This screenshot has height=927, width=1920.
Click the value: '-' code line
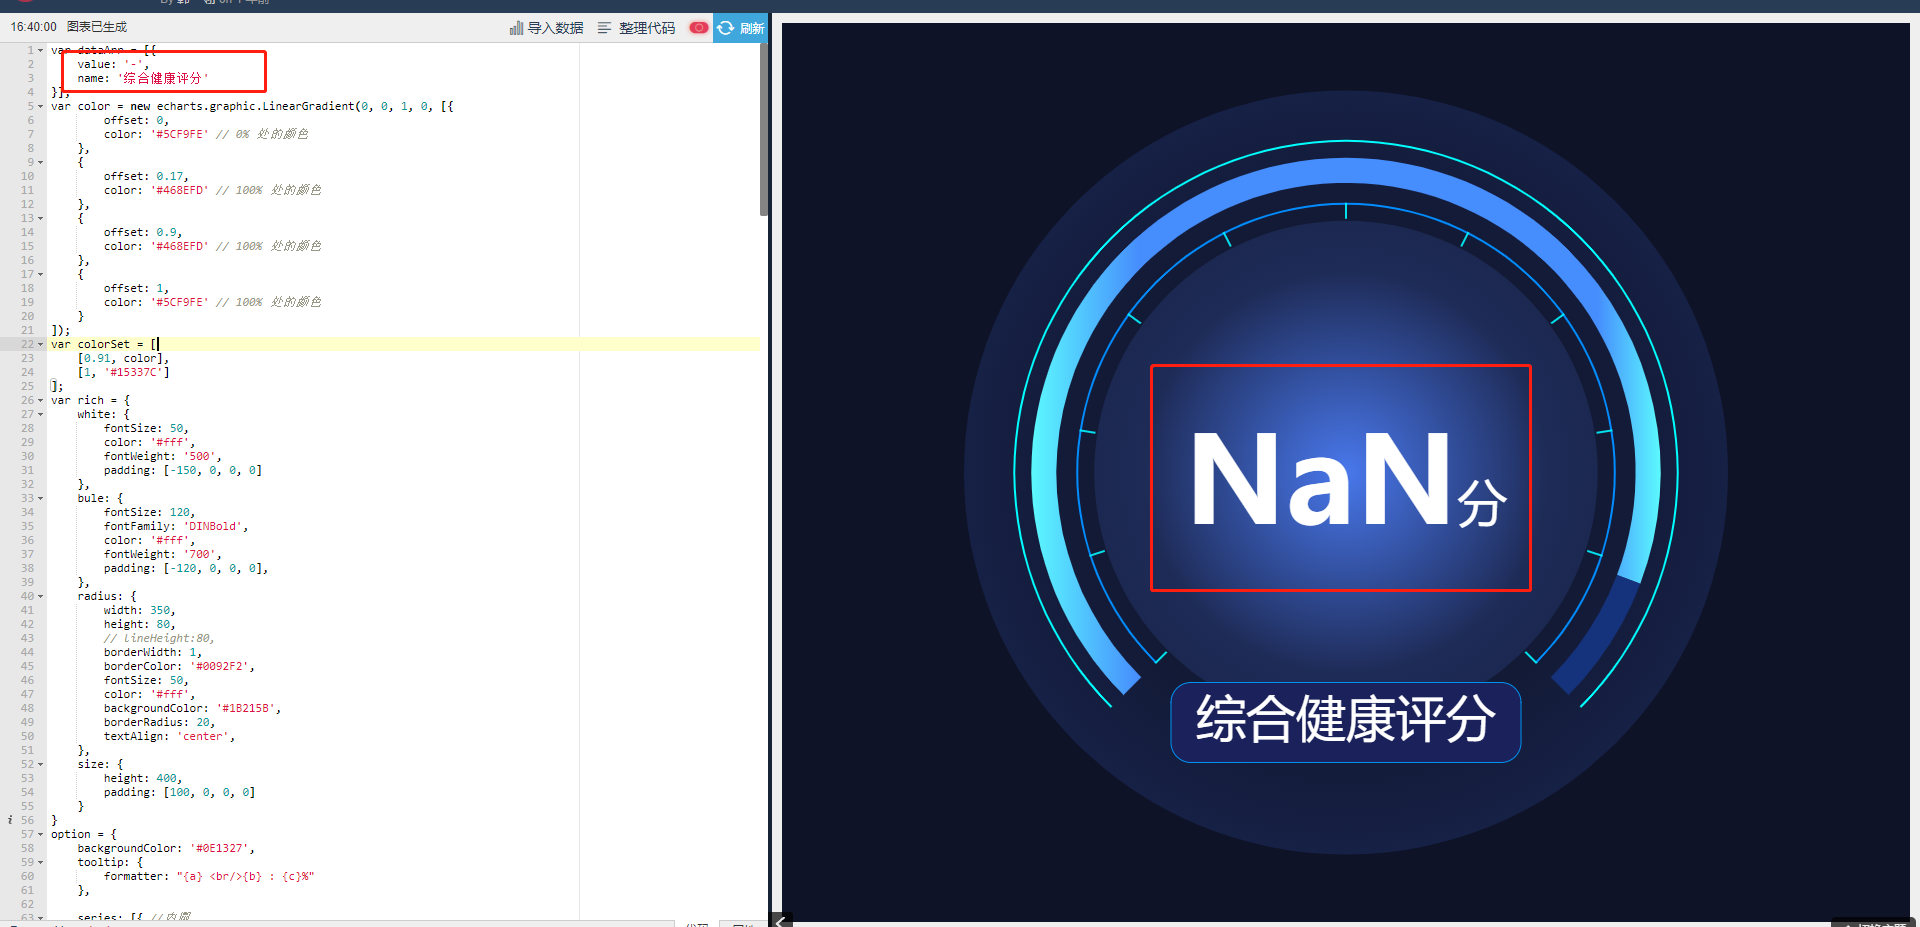113,64
